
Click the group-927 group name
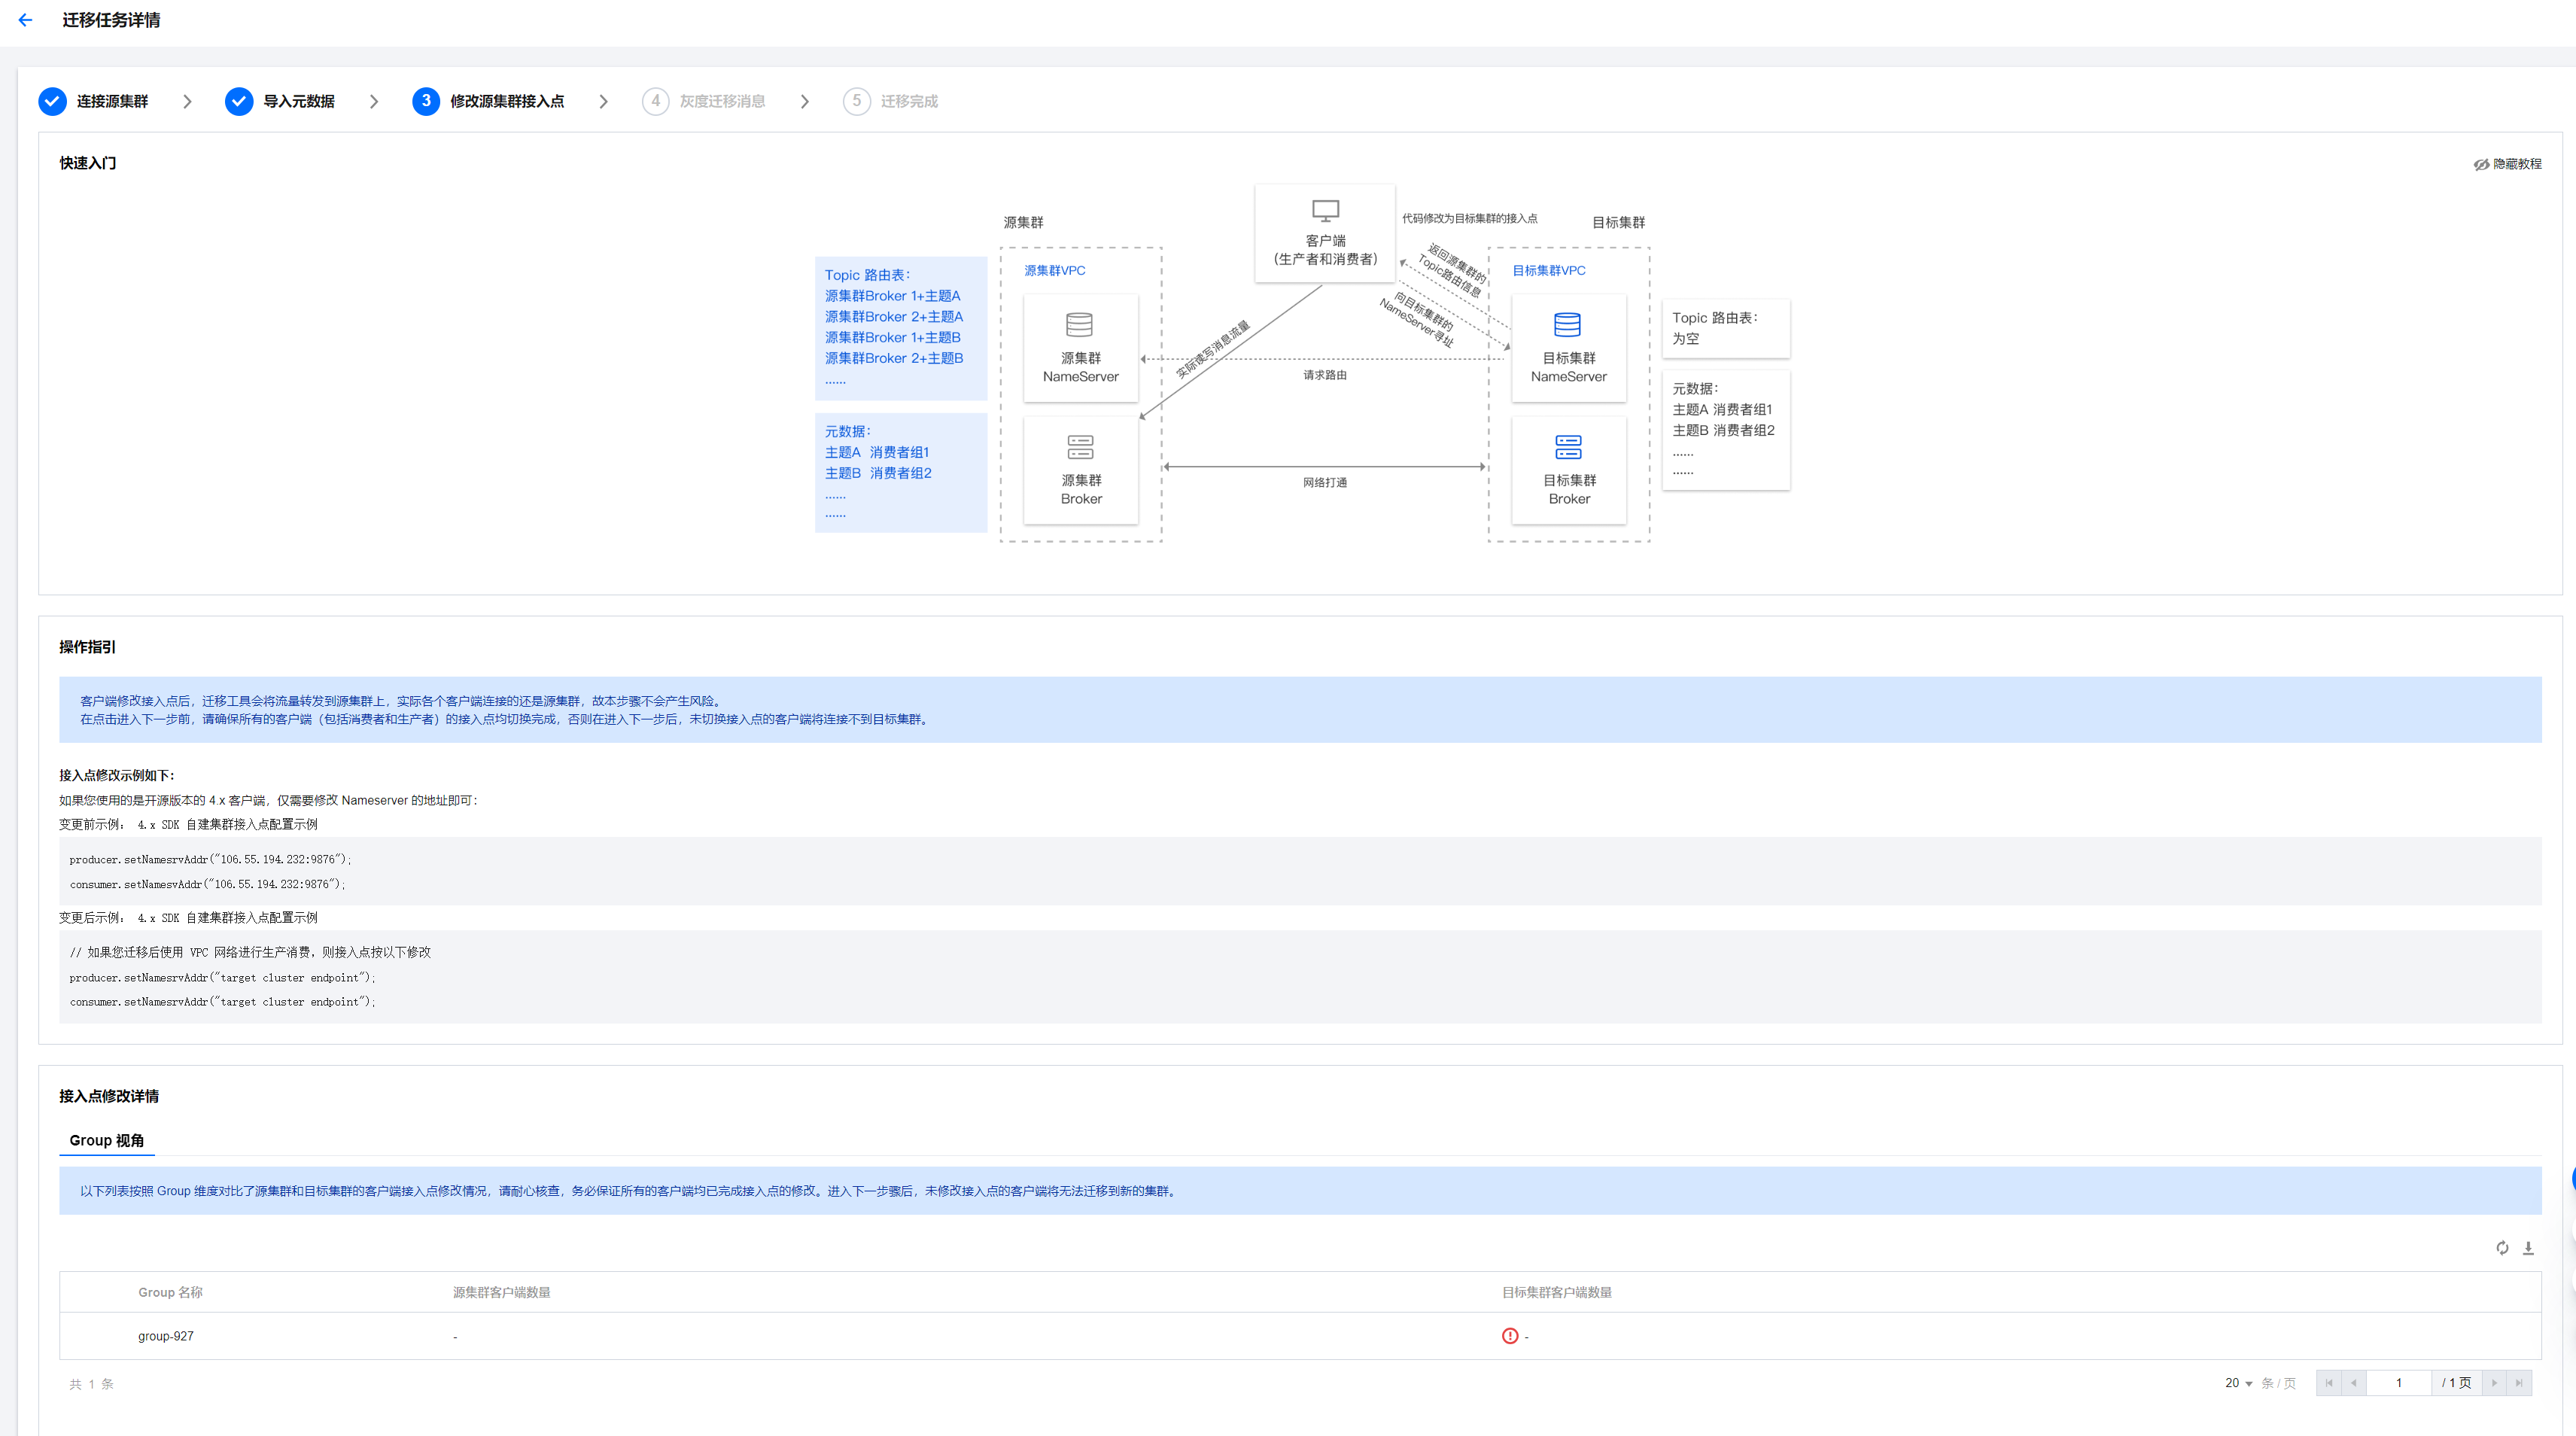click(x=166, y=1336)
